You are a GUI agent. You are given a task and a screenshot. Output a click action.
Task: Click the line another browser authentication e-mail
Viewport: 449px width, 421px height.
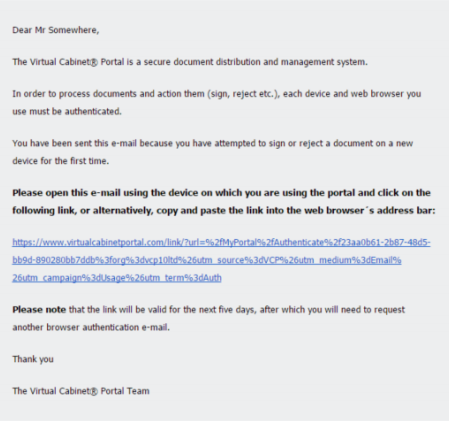[91, 327]
